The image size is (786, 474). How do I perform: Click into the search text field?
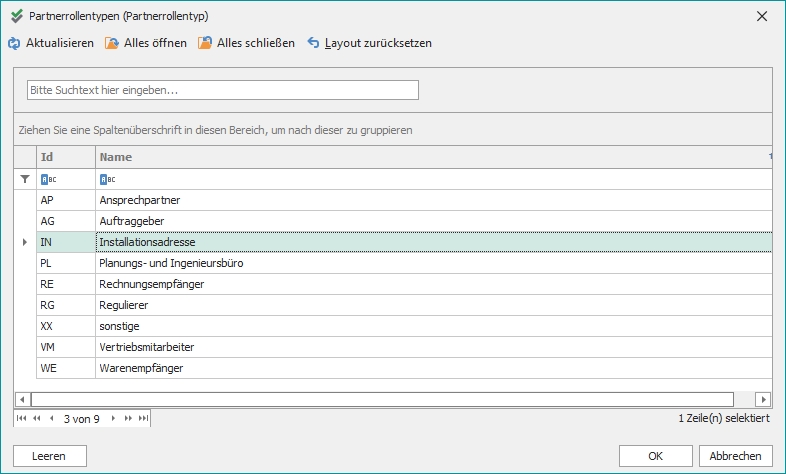222,90
